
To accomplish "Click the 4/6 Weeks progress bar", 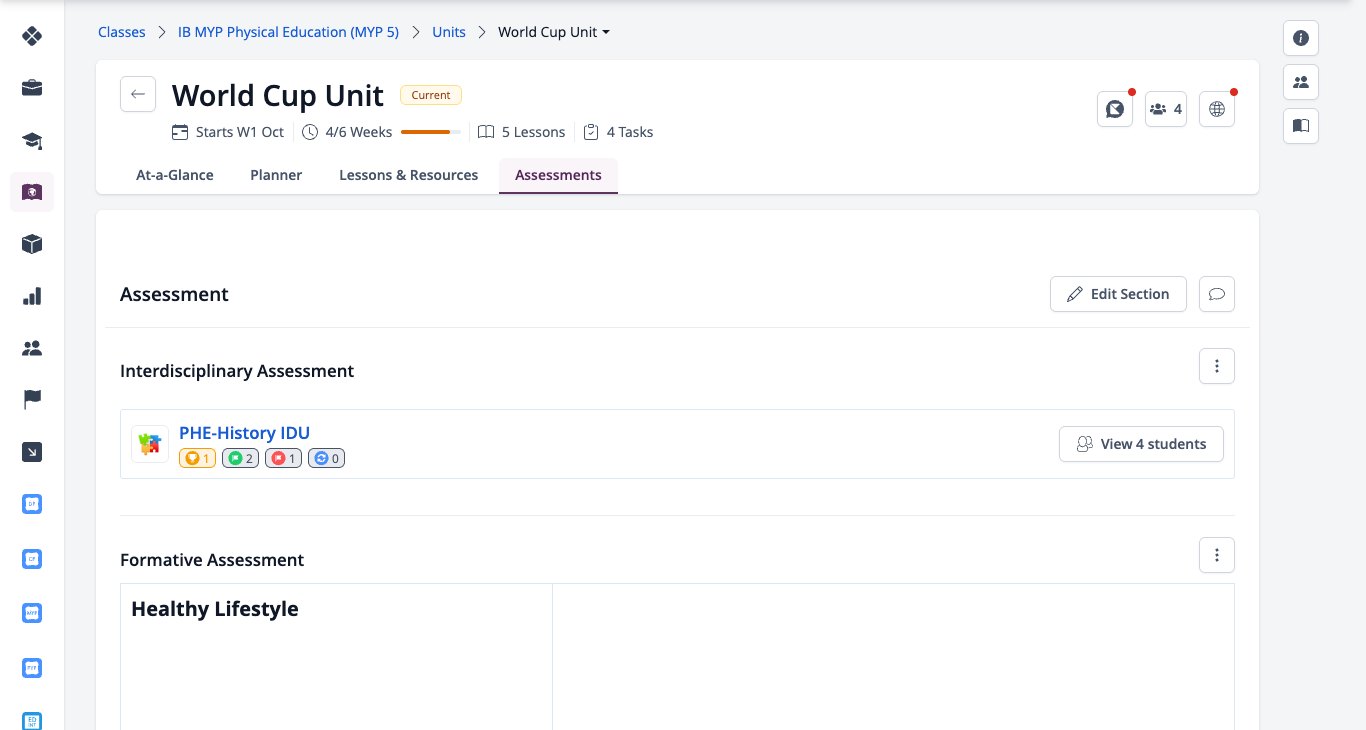I will pyautogui.click(x=431, y=132).
